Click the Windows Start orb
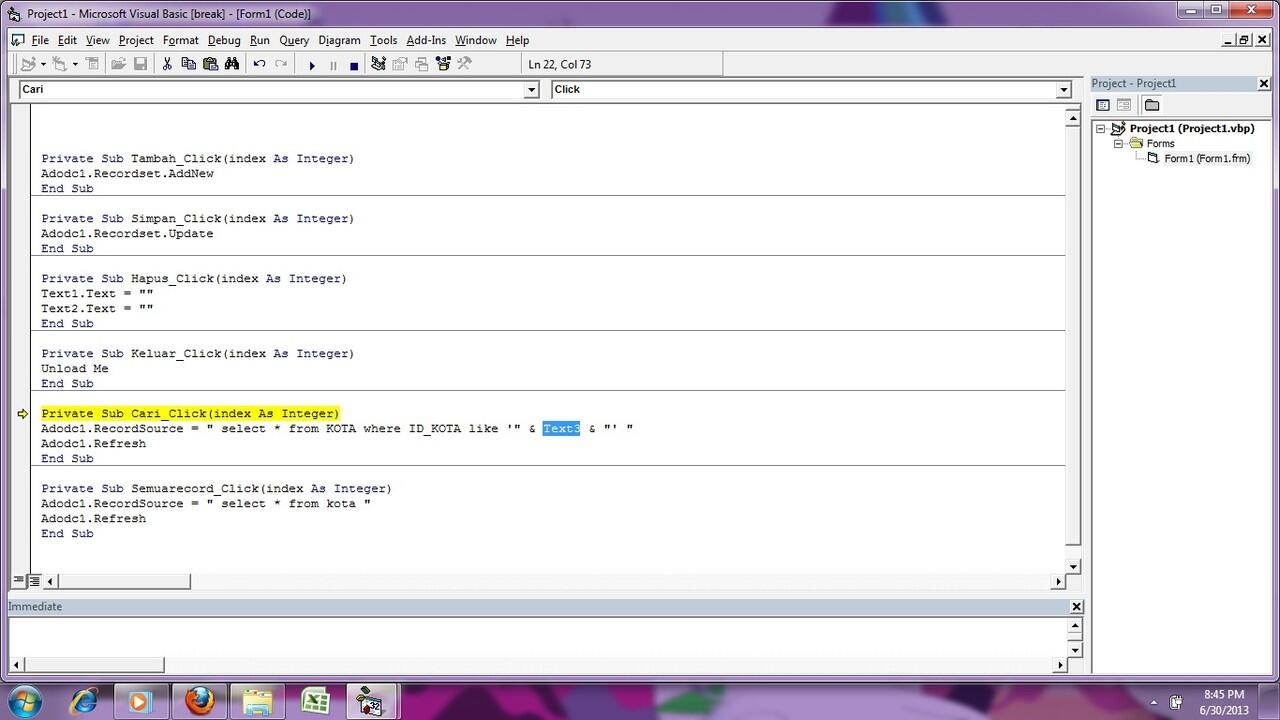This screenshot has width=1280, height=720. [x=25, y=701]
